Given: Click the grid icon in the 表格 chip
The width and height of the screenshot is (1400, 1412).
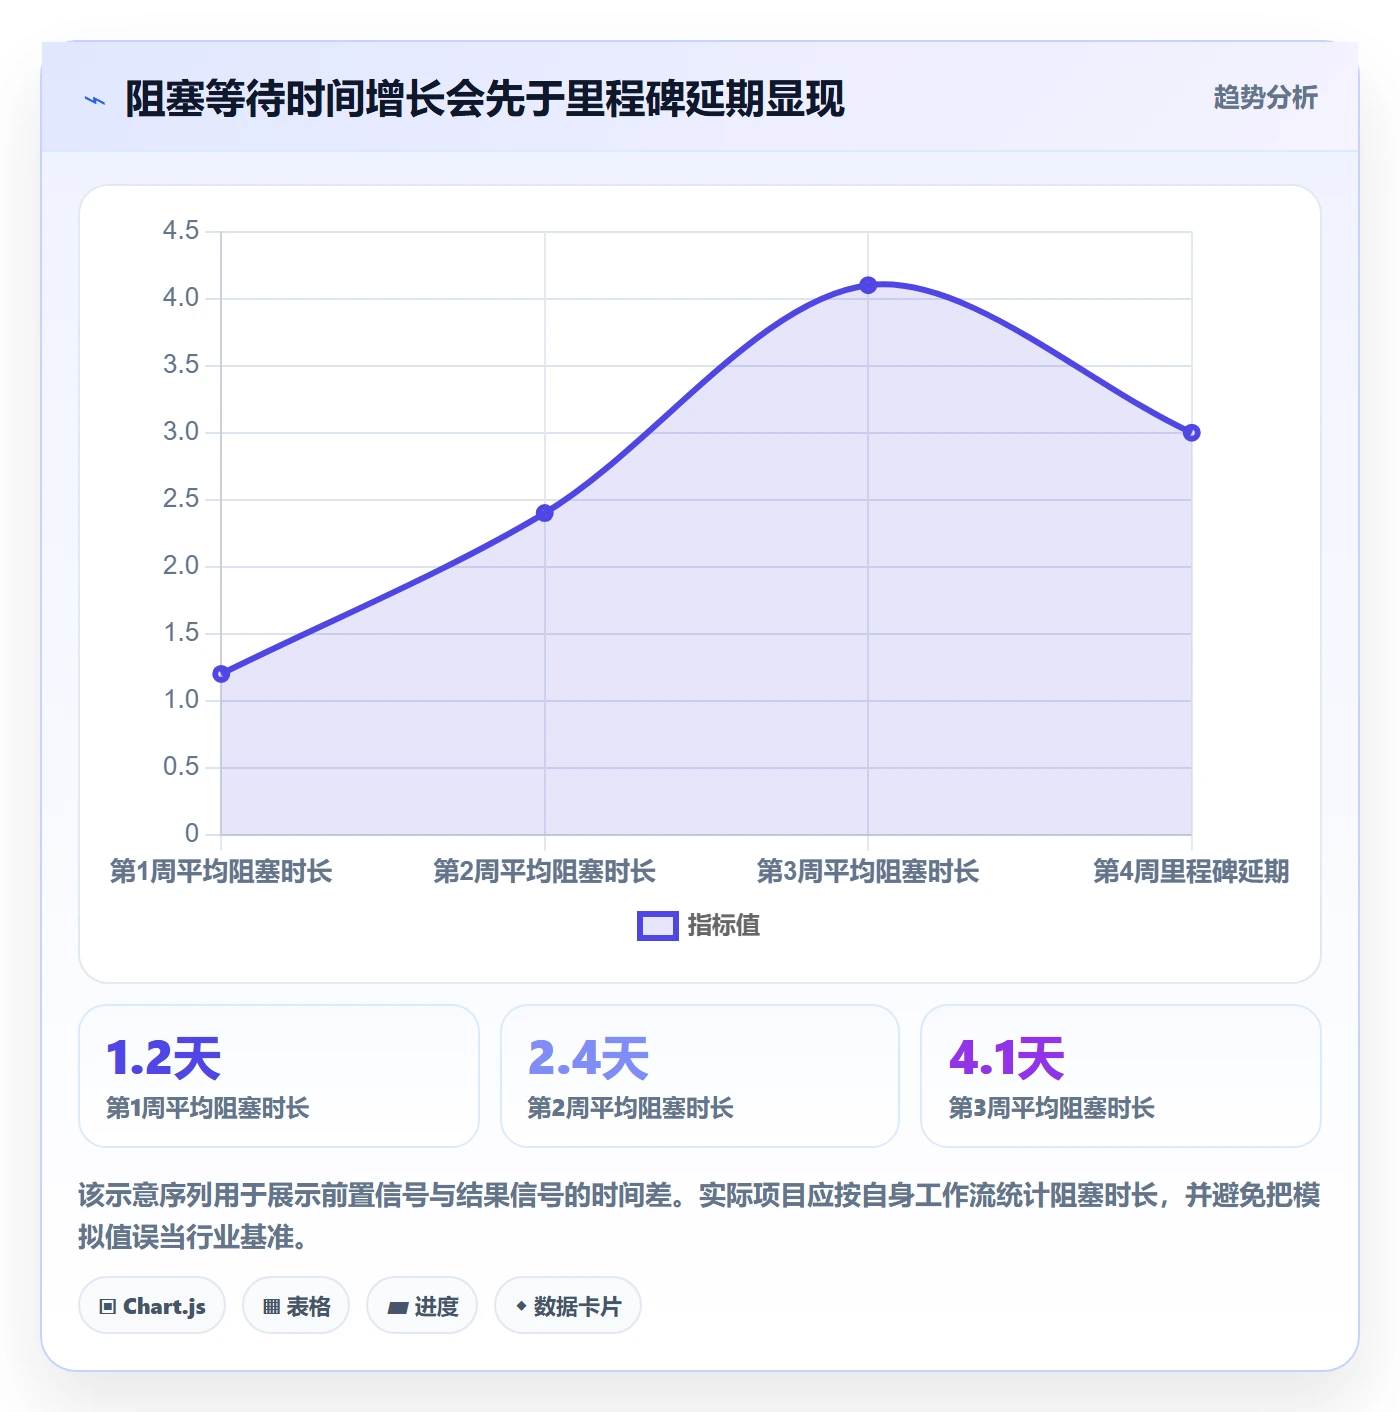Looking at the screenshot, I should click(271, 1307).
